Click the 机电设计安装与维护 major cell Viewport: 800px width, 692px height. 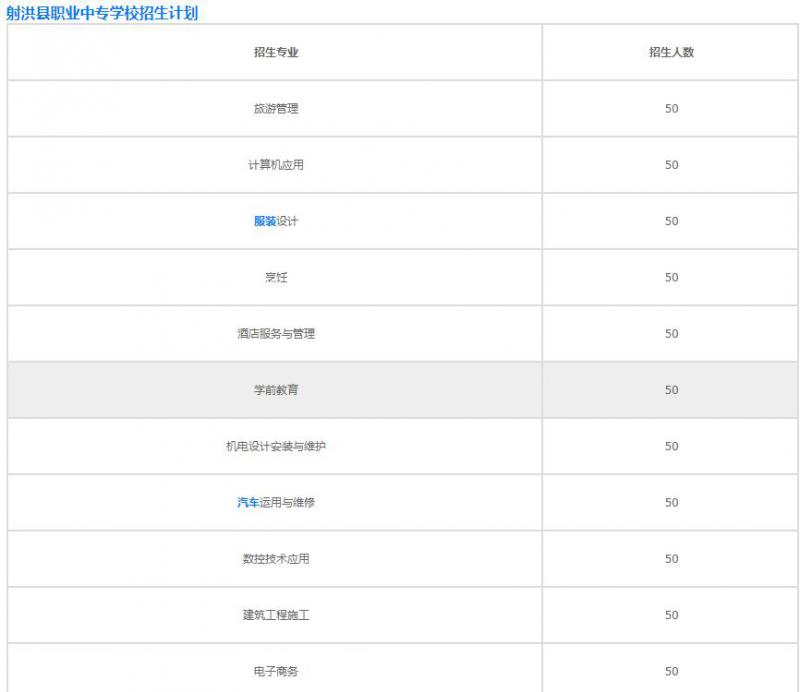pos(276,446)
